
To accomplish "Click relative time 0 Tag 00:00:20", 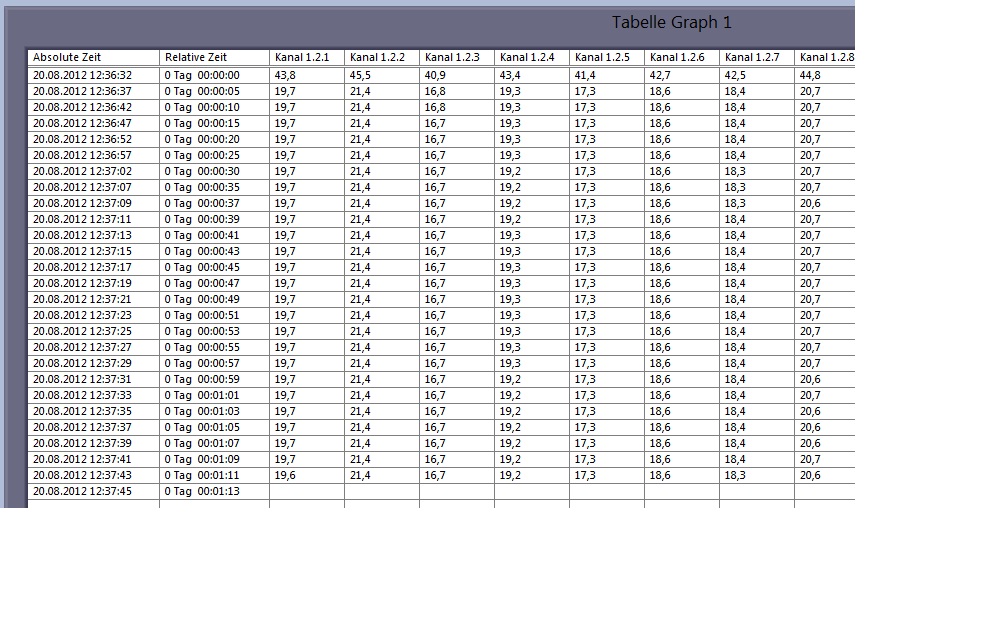I will click(214, 140).
